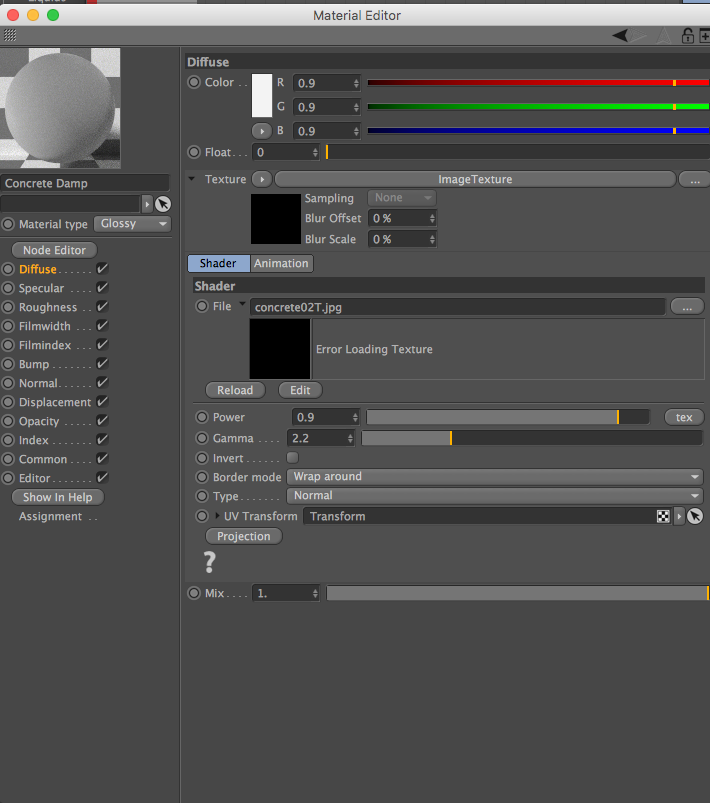Click the grip dots icon at top left
Viewport: 710px width, 803px height.
coord(10,35)
